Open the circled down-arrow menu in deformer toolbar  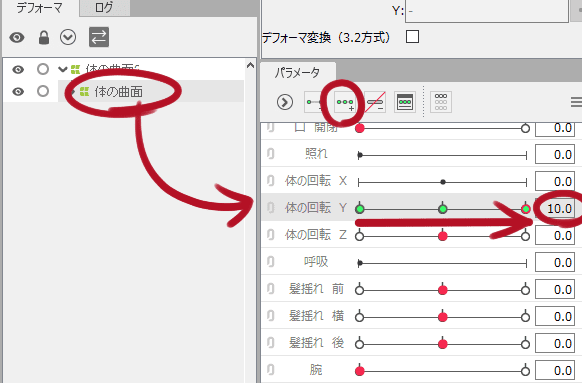point(68,37)
